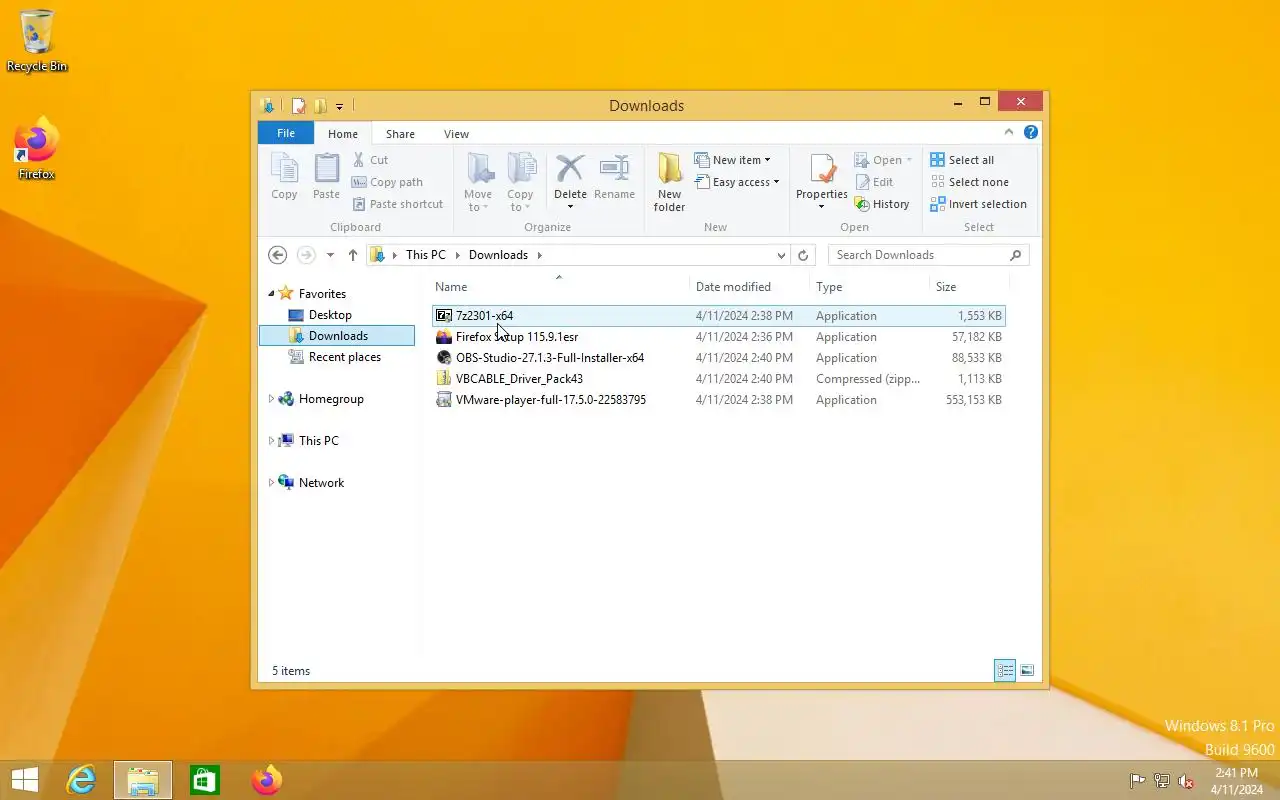
Task: Select Desktop under Favorites
Action: [x=330, y=315]
